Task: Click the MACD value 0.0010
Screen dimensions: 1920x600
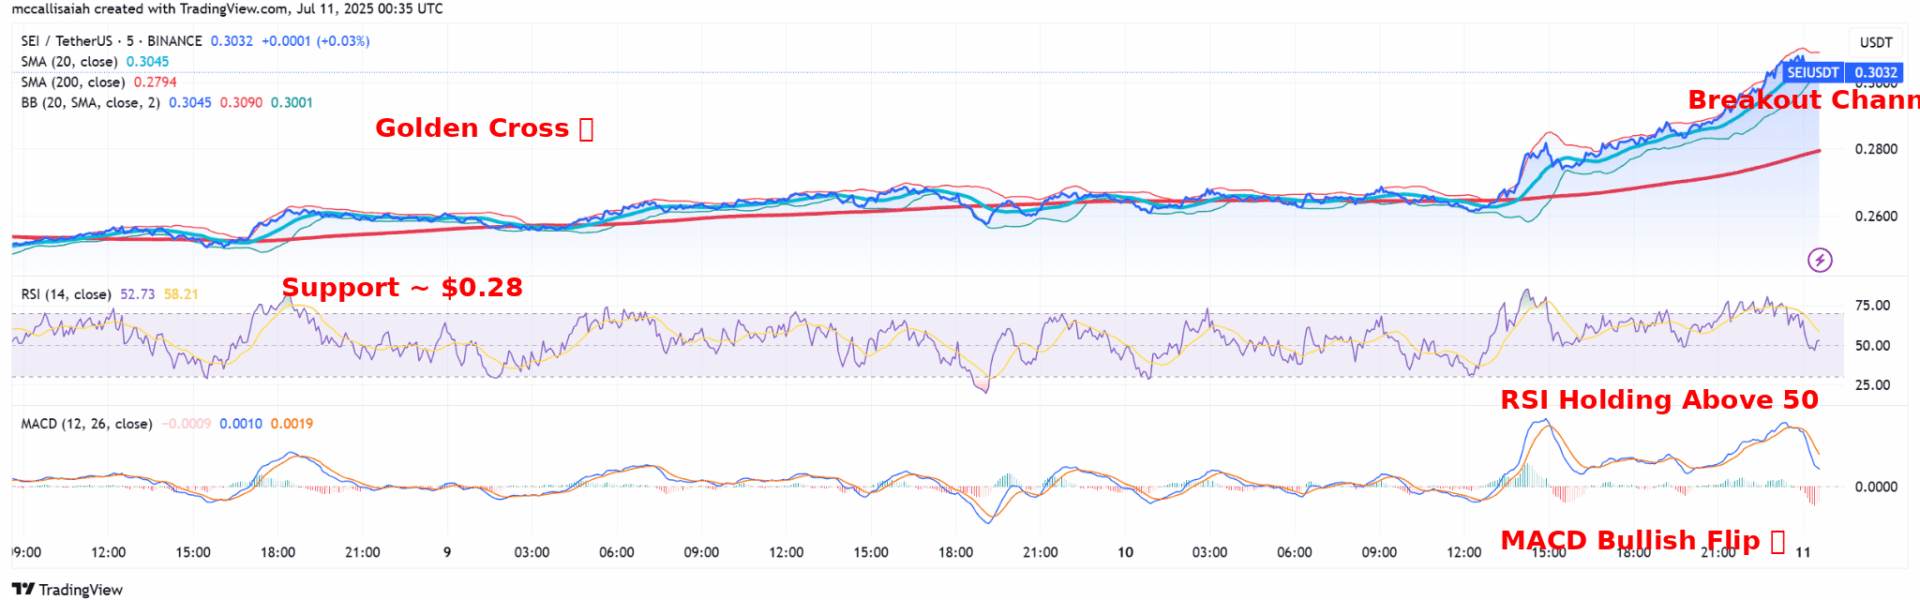Action: tap(241, 424)
